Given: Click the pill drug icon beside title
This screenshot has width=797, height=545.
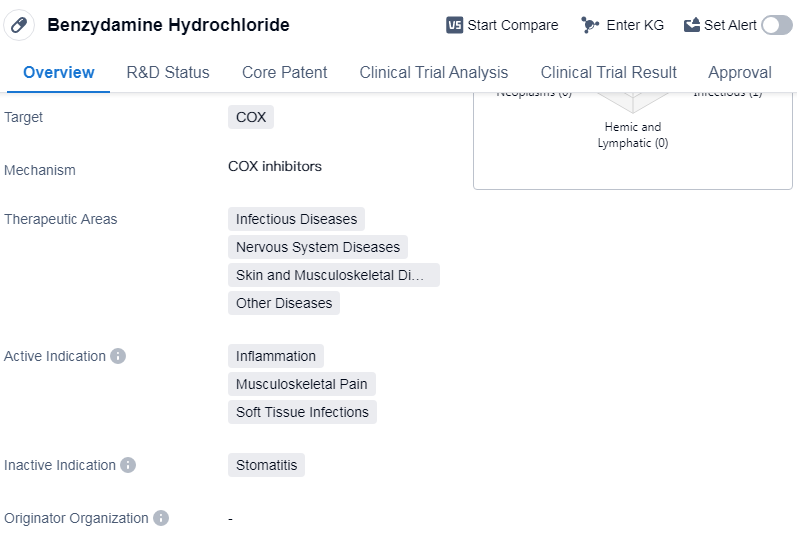Looking at the screenshot, I should pyautogui.click(x=20, y=25).
